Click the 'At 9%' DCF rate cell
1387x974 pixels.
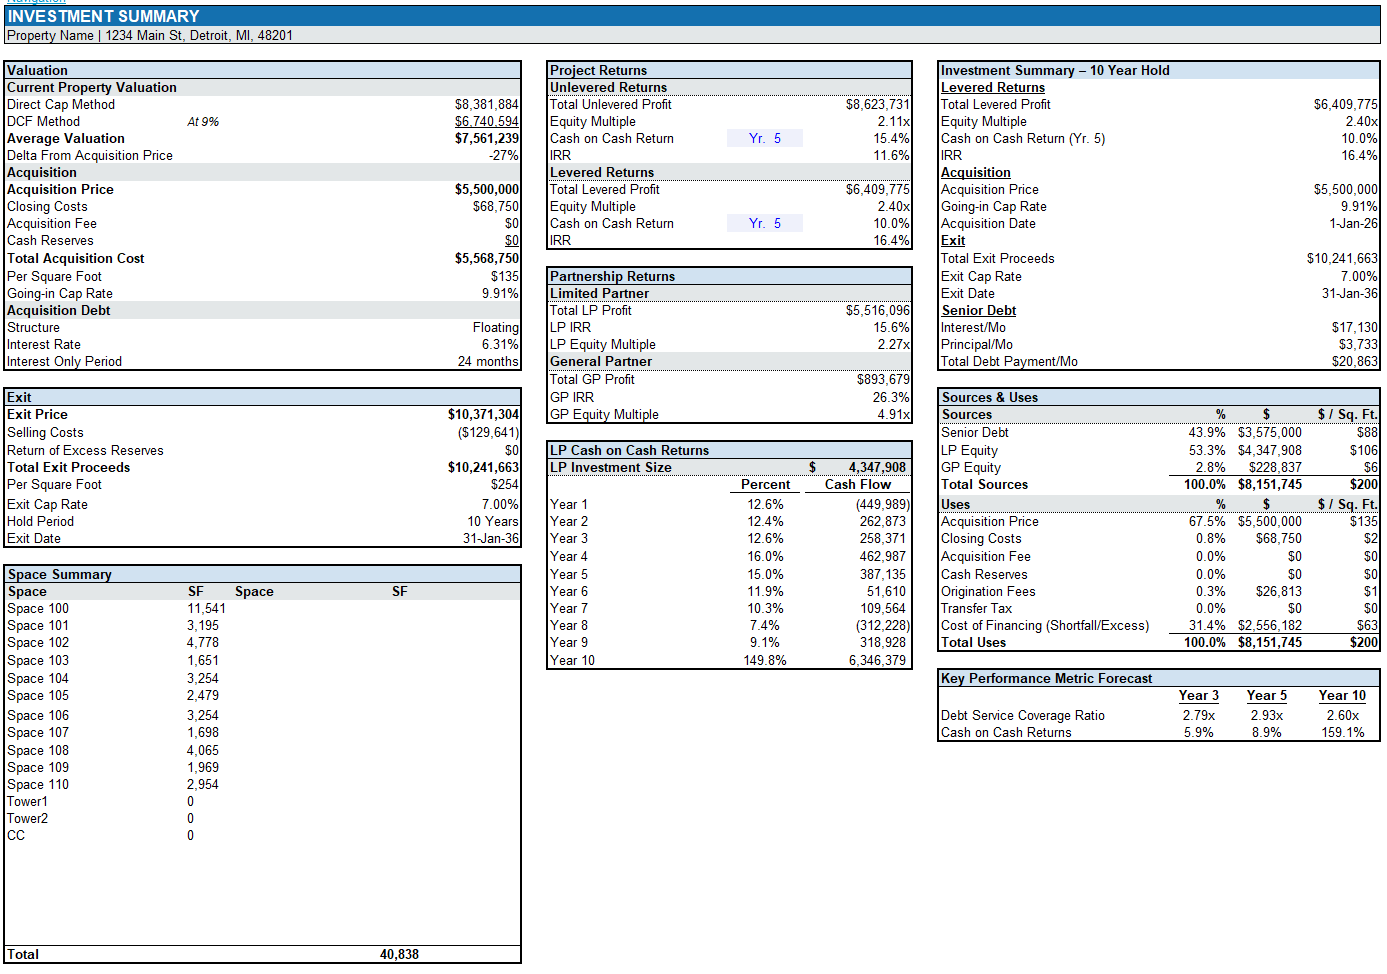(x=203, y=122)
